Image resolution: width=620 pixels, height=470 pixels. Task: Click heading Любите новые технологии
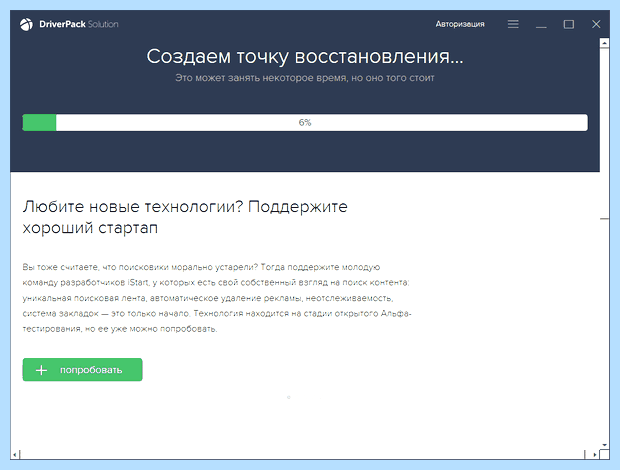[x=185, y=217]
